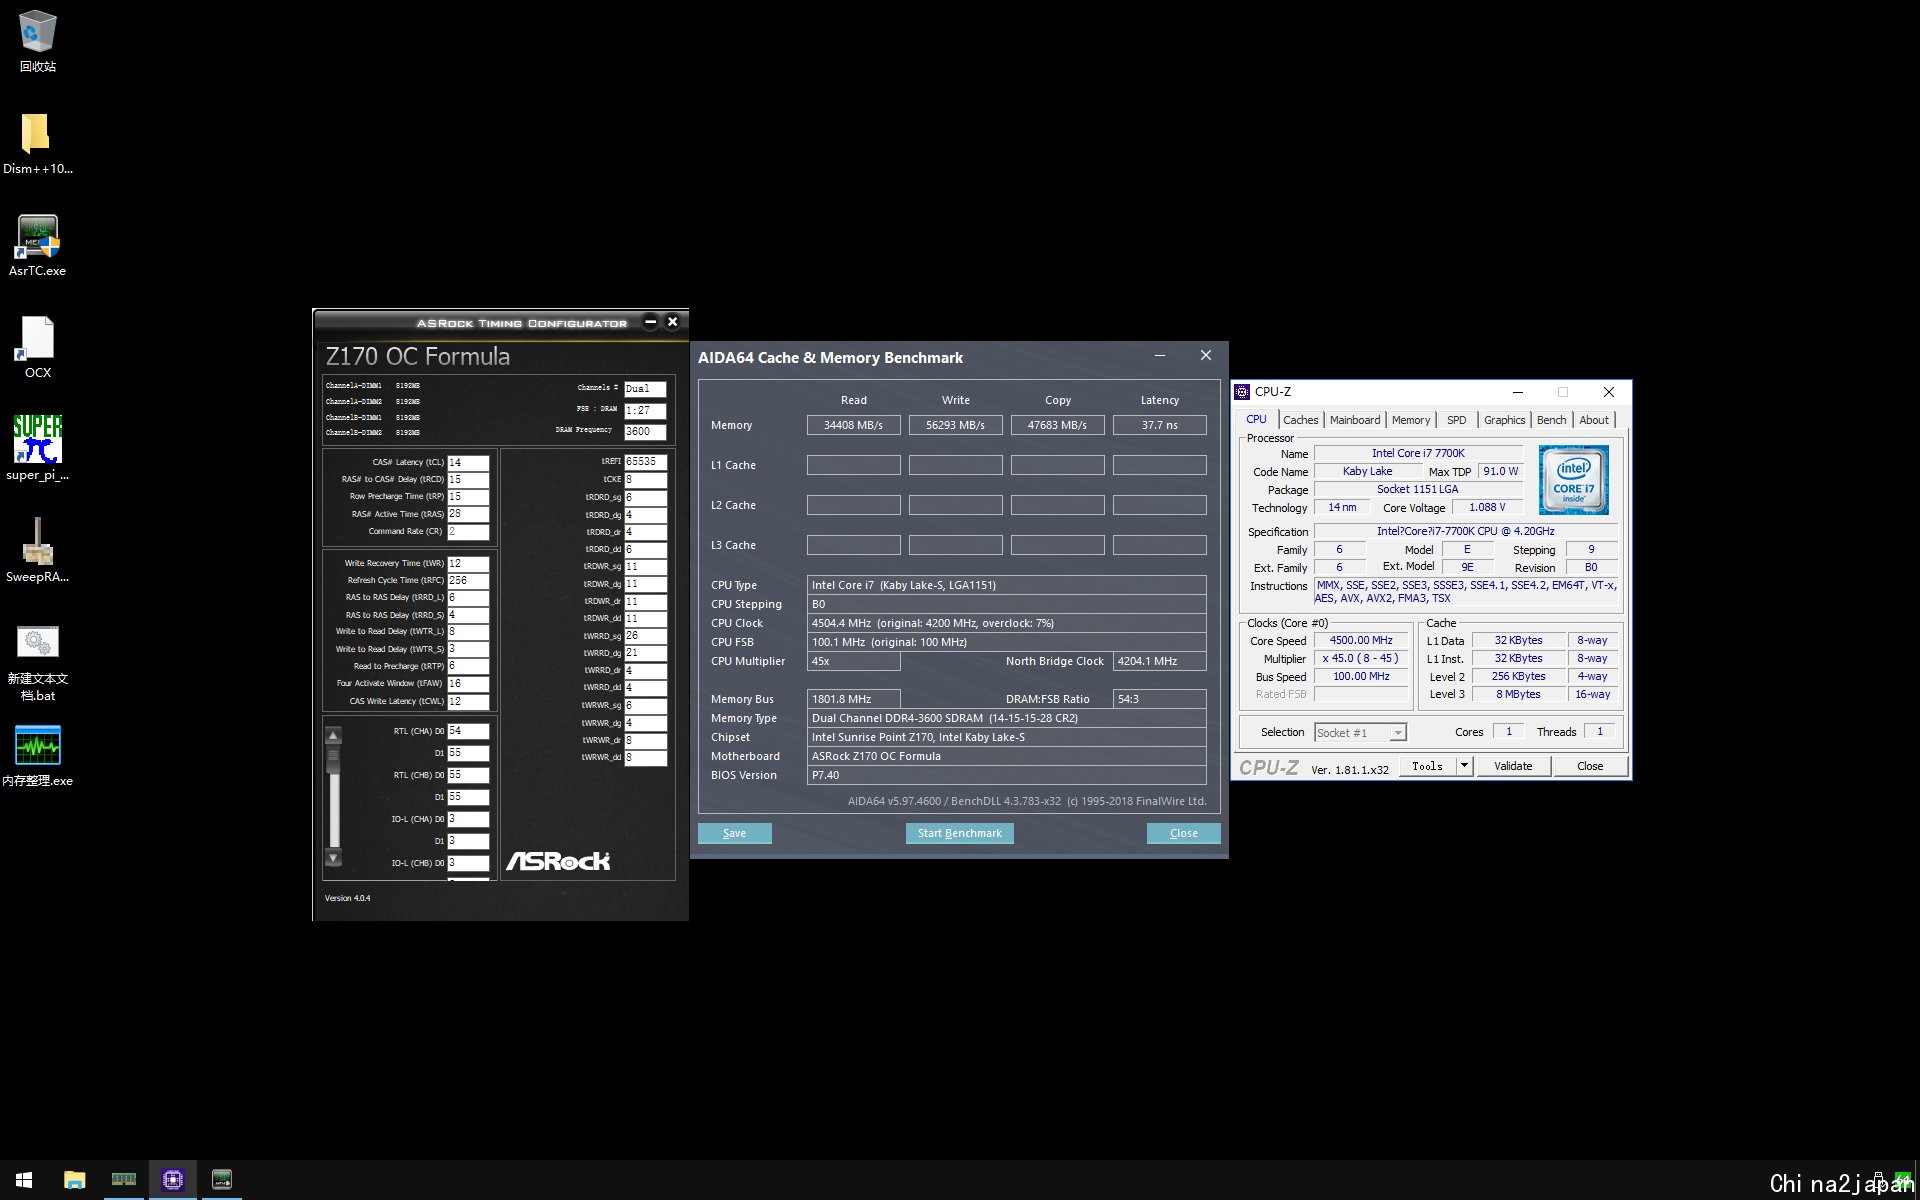The image size is (1920, 1200).
Task: Switch to the Graphics tab in CPU-Z
Action: pos(1504,420)
